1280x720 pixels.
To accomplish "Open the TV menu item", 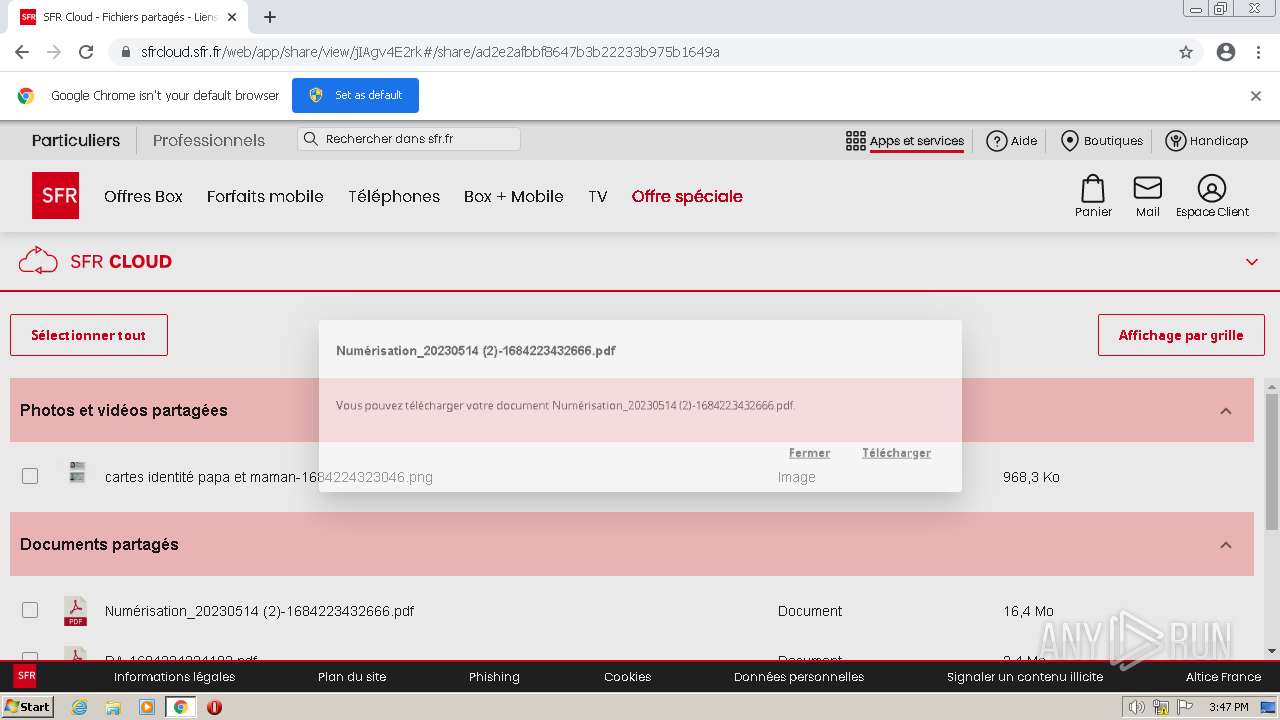I will coord(598,196).
